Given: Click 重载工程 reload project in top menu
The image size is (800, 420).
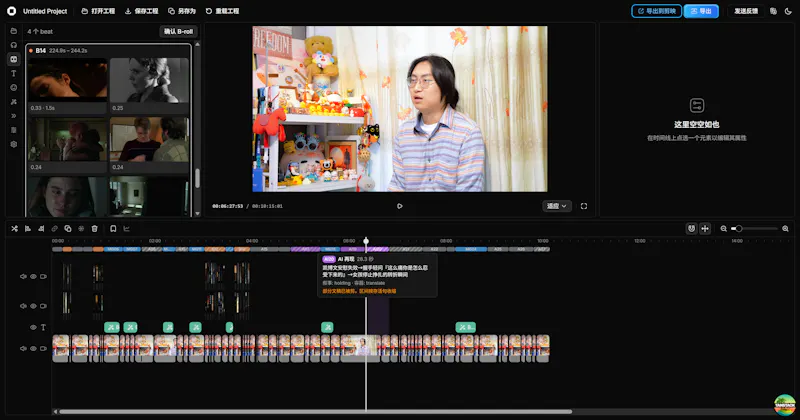Looking at the screenshot, I should pyautogui.click(x=222, y=11).
